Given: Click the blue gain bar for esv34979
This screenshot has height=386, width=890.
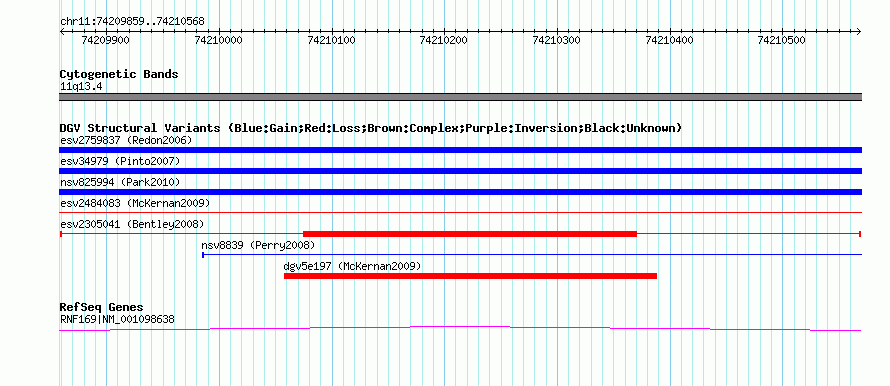Looking at the screenshot, I should [460, 171].
